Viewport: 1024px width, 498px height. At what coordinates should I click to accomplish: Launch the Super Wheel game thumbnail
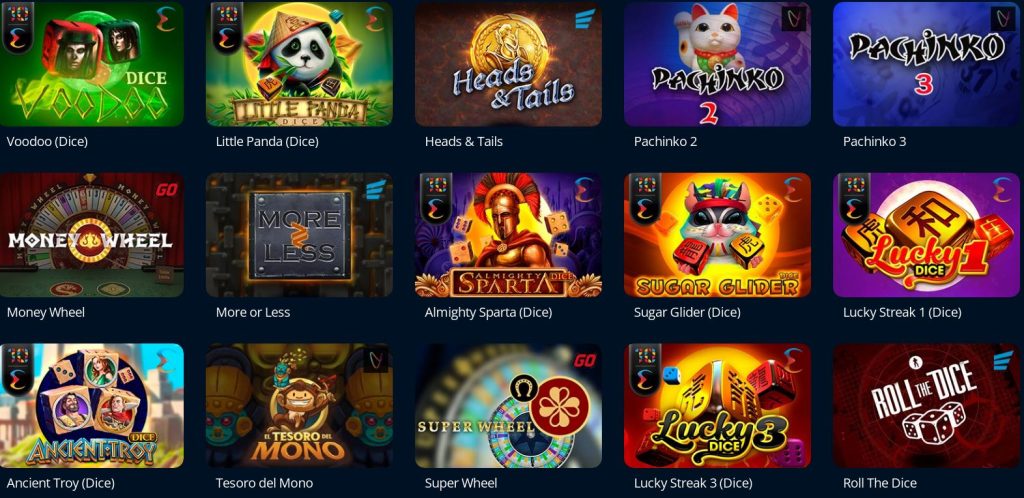pos(508,406)
